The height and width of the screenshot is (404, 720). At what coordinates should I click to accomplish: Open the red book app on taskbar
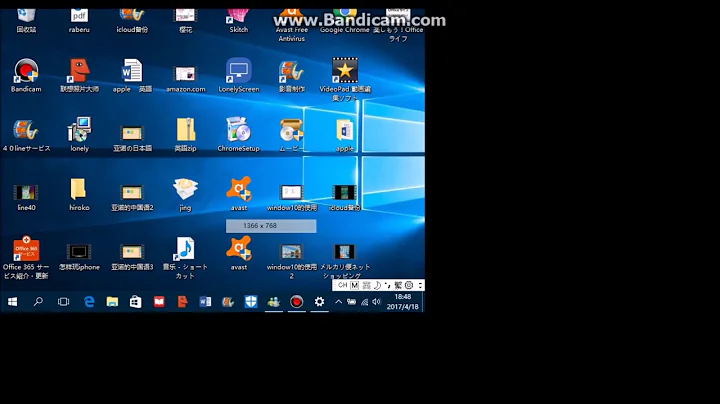[159, 302]
